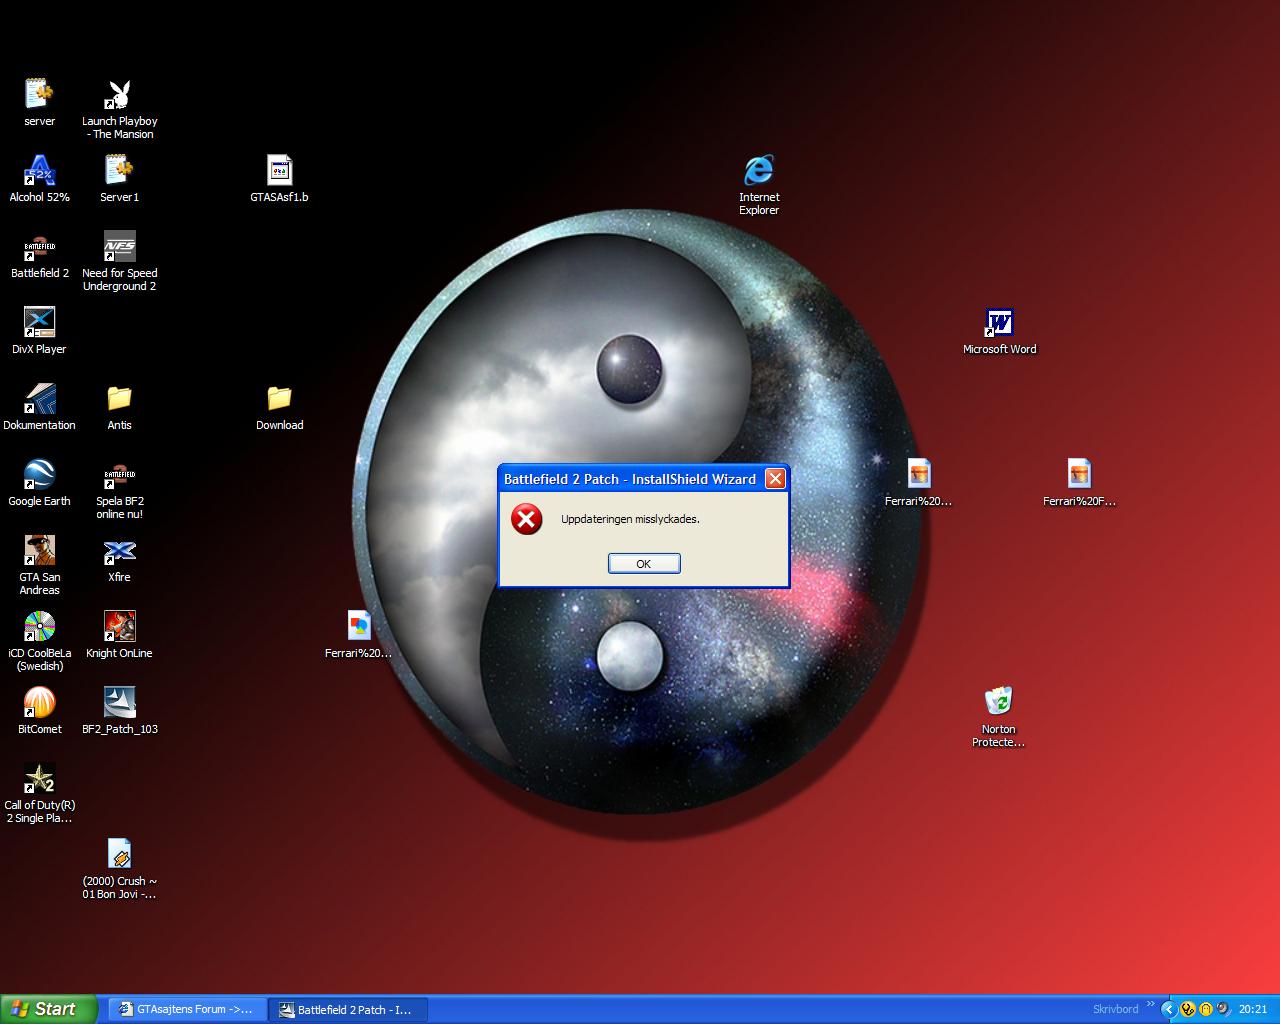Click the 20:21 taskbar clock
Viewport: 1280px width, 1024px height.
pos(1253,1009)
